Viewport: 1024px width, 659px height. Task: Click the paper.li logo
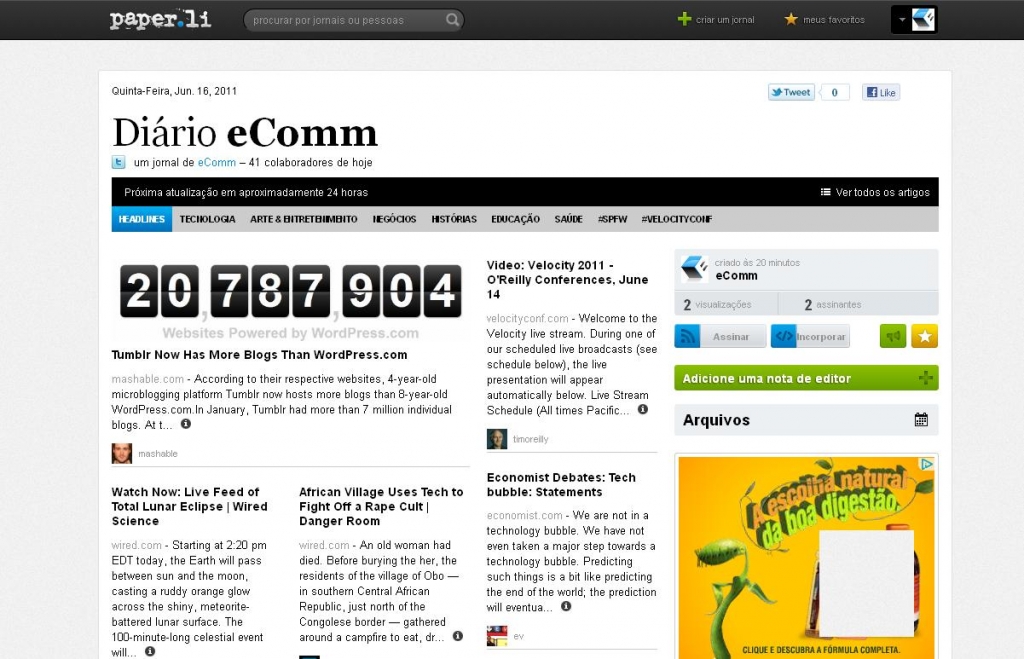[x=160, y=20]
